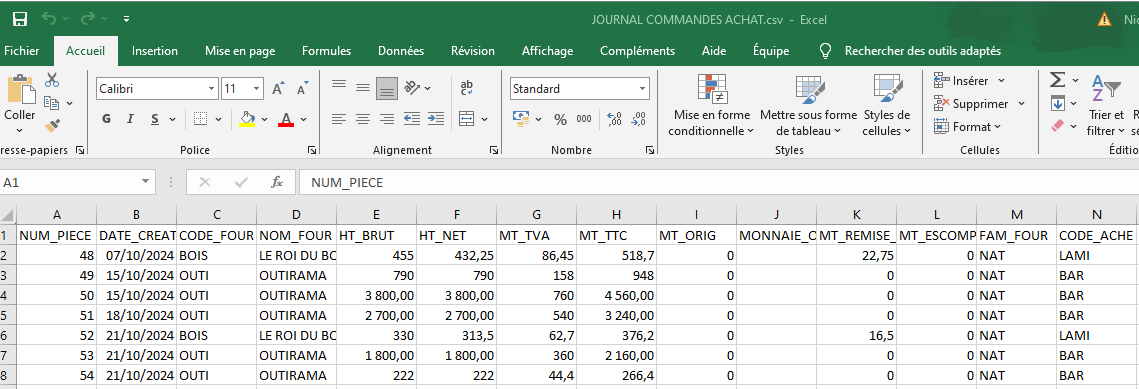Apply percent style format

[560, 119]
